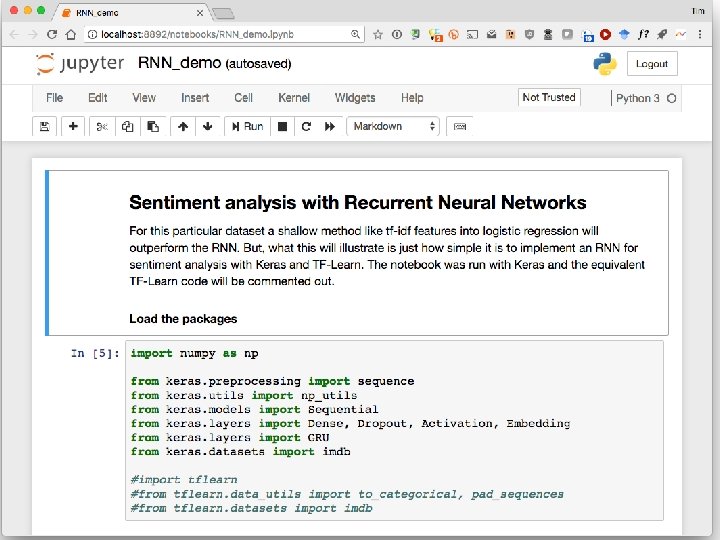Click the zoom magnifier icon in address bar

coord(355,34)
